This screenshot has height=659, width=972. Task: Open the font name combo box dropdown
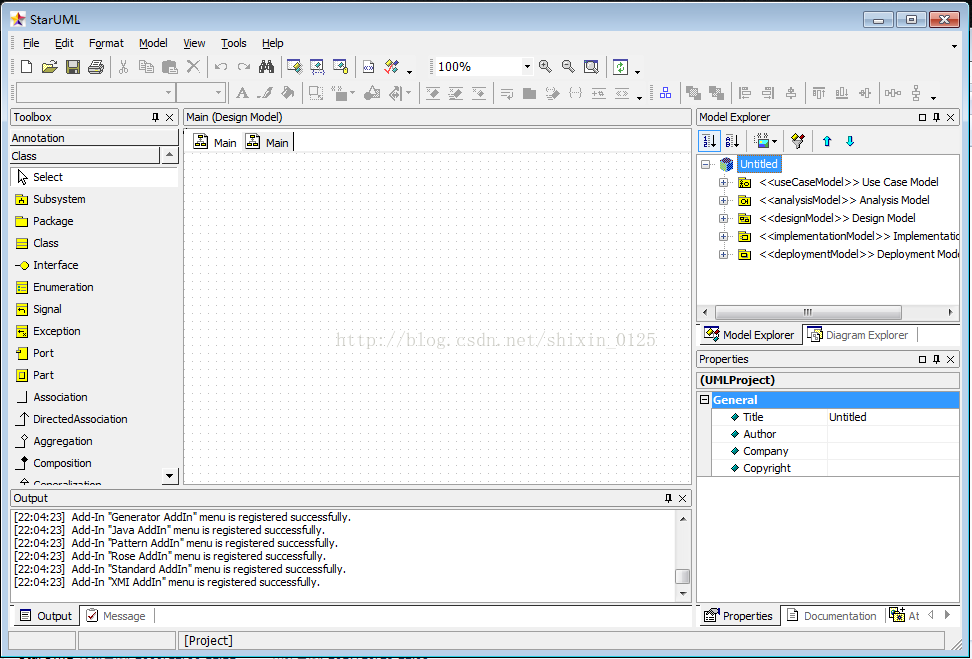[168, 93]
